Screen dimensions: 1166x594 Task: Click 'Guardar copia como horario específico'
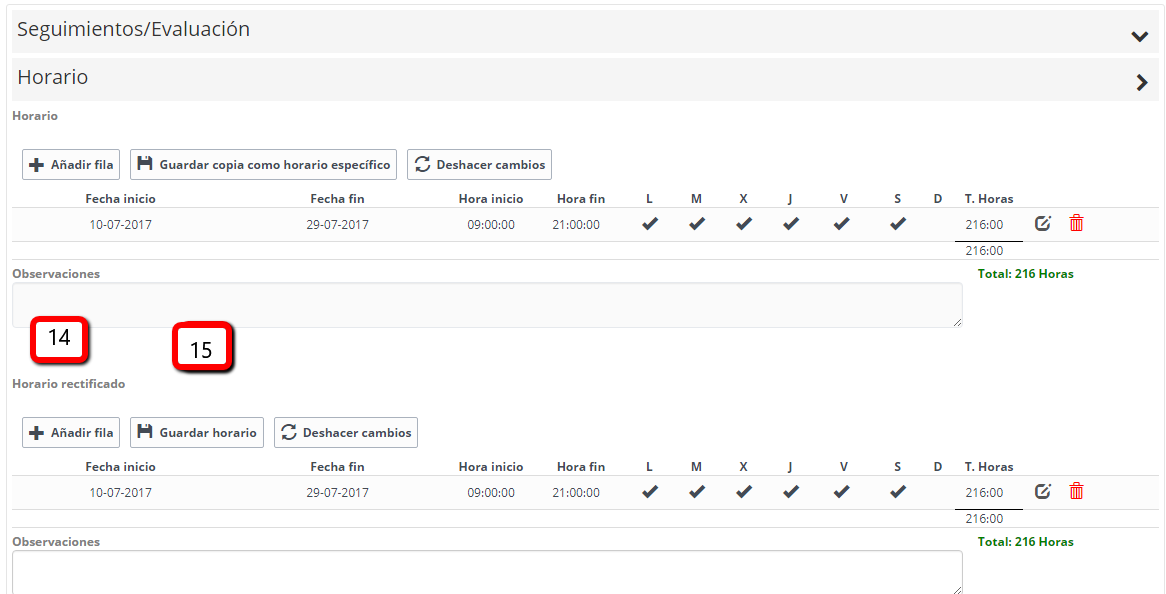264,164
